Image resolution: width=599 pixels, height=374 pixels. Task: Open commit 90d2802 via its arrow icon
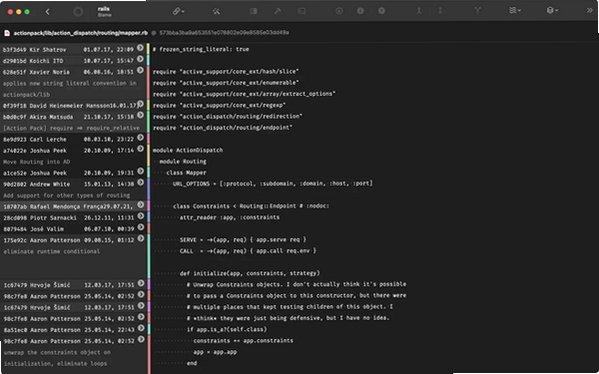click(x=140, y=182)
